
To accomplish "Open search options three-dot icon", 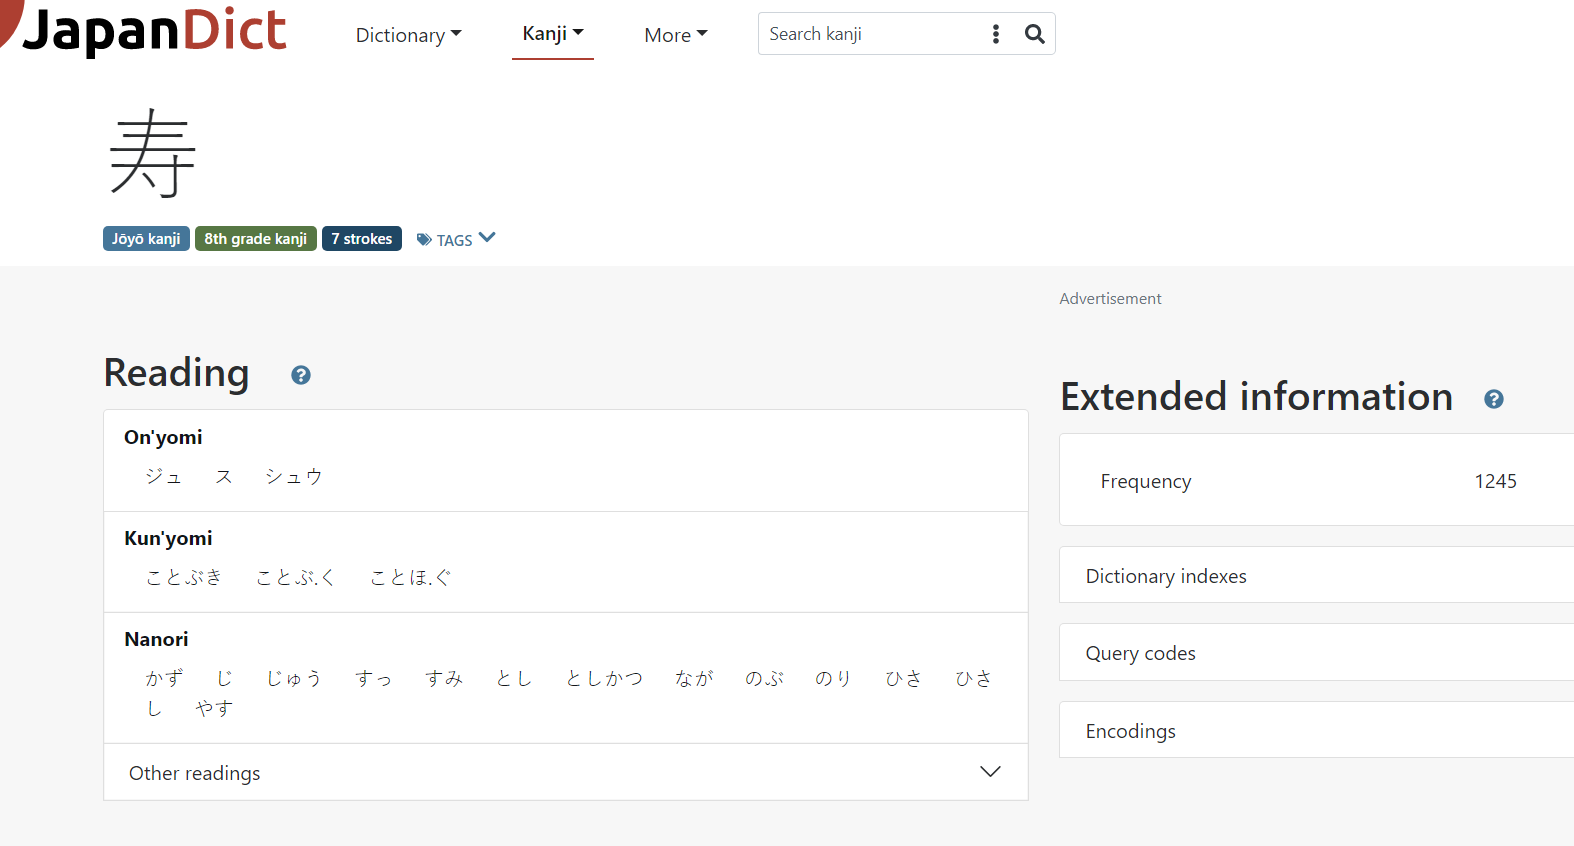I will pyautogui.click(x=996, y=34).
